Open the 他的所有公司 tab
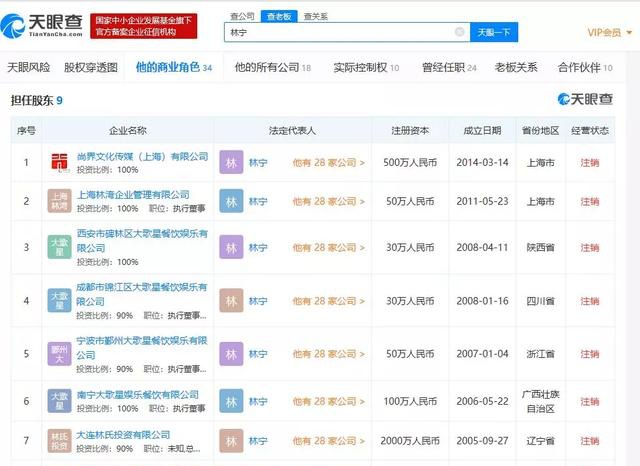Image resolution: width=640 pixels, height=466 pixels. 273,67
